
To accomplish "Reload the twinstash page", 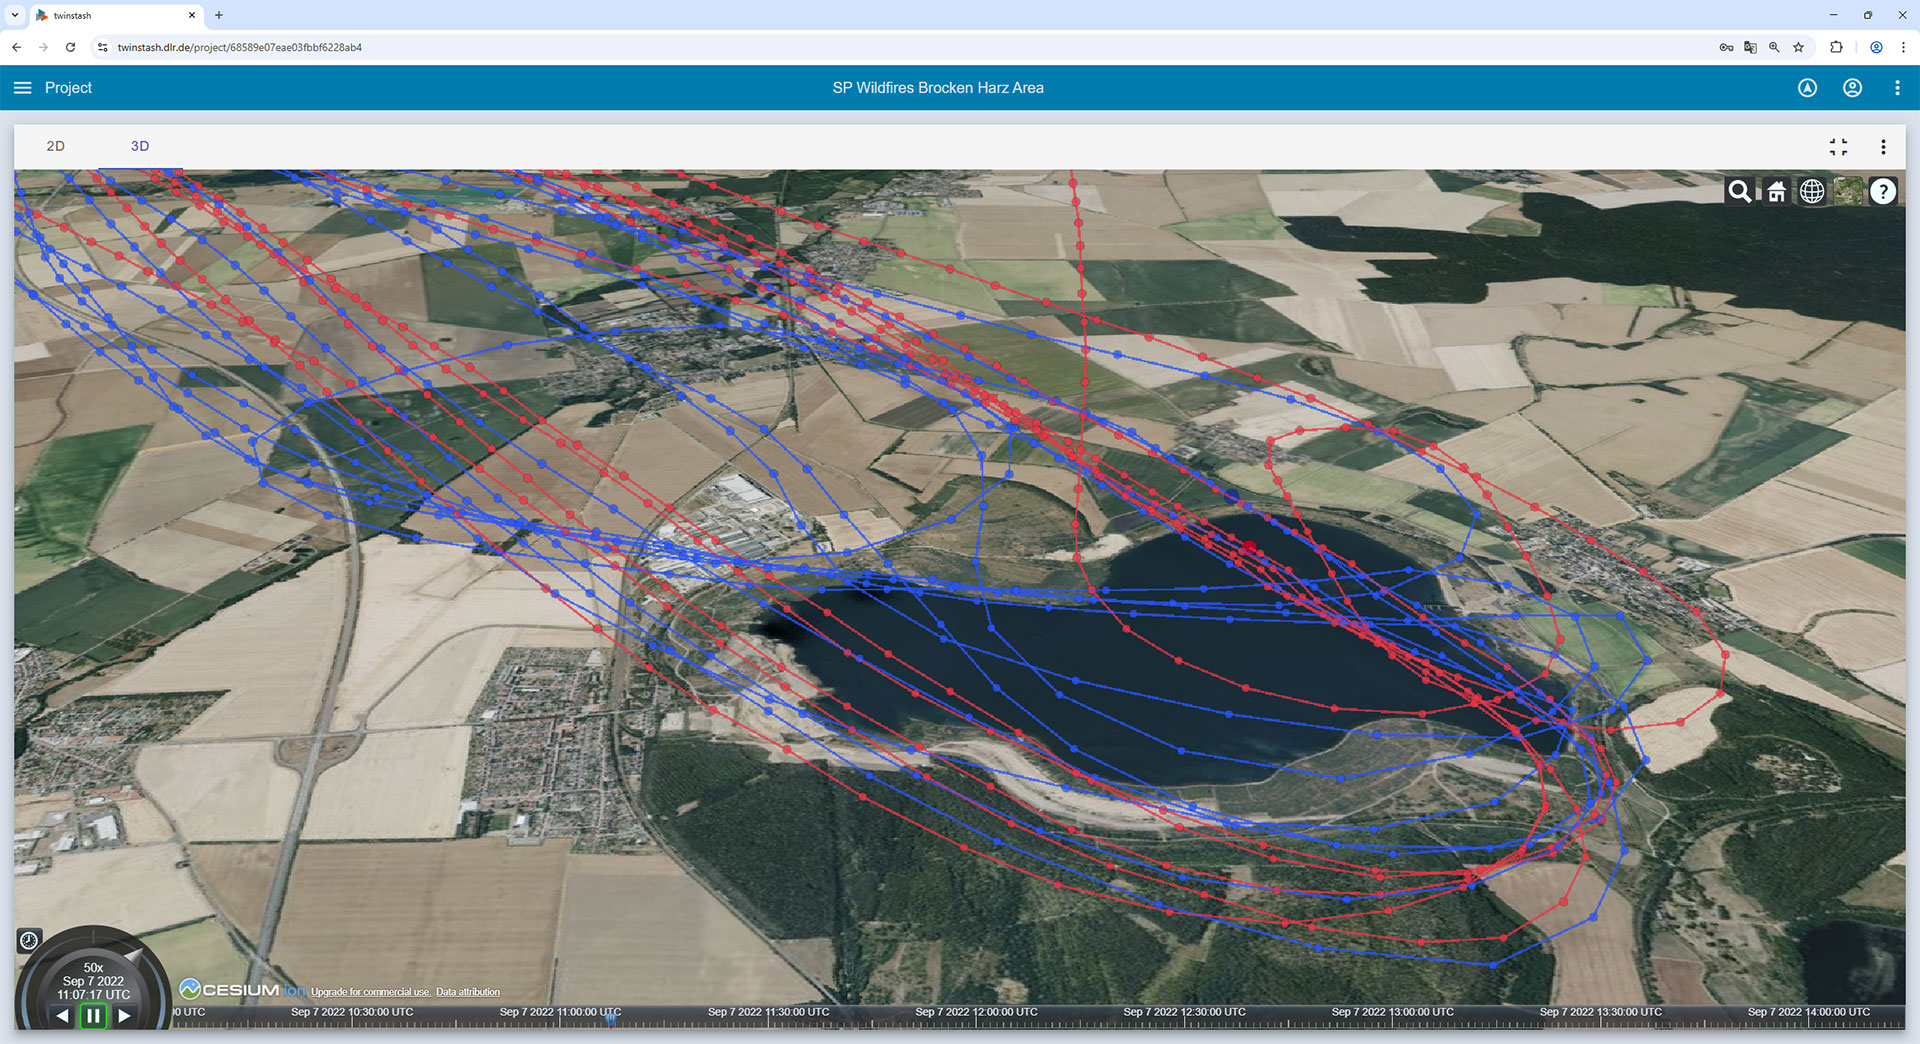I will [x=70, y=47].
